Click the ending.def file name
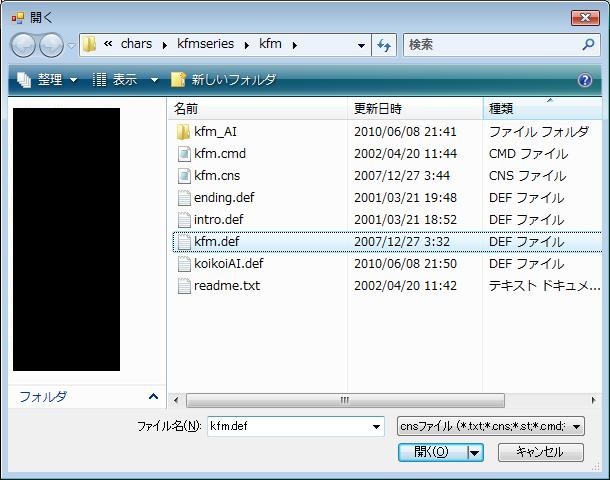The image size is (610, 480). (x=224, y=198)
